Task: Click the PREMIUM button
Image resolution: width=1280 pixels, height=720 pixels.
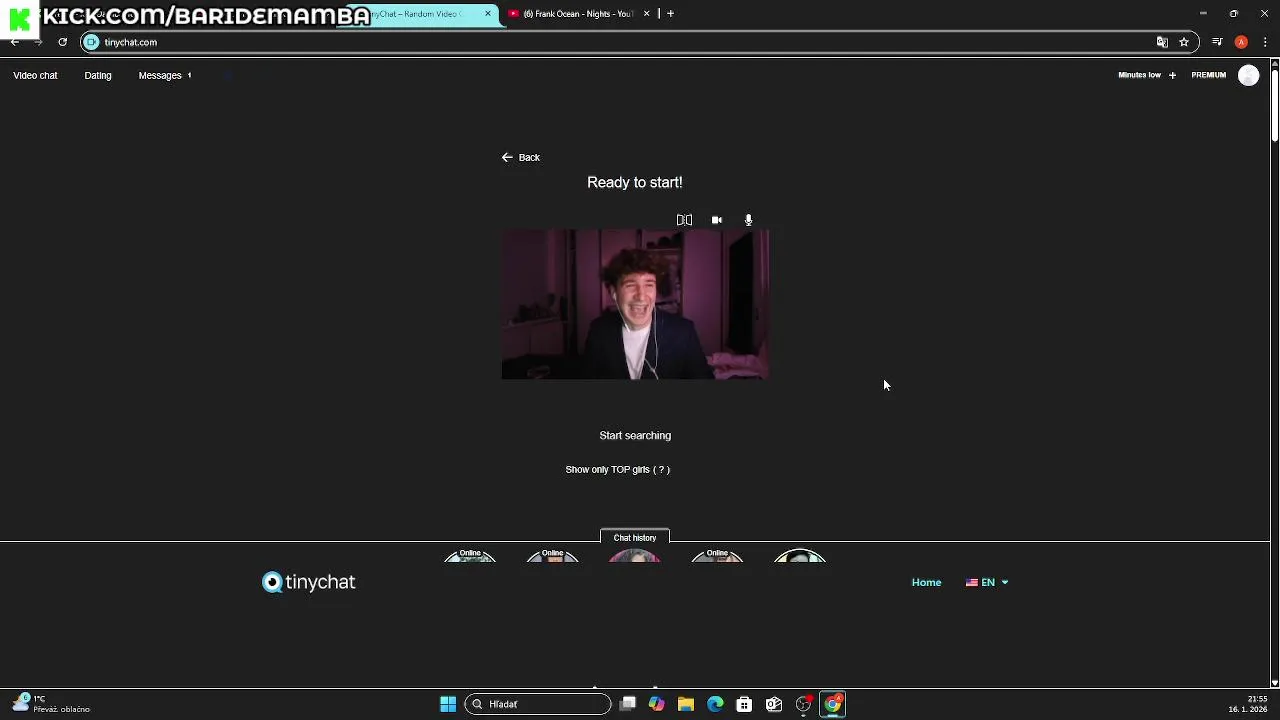Action: coord(1208,75)
